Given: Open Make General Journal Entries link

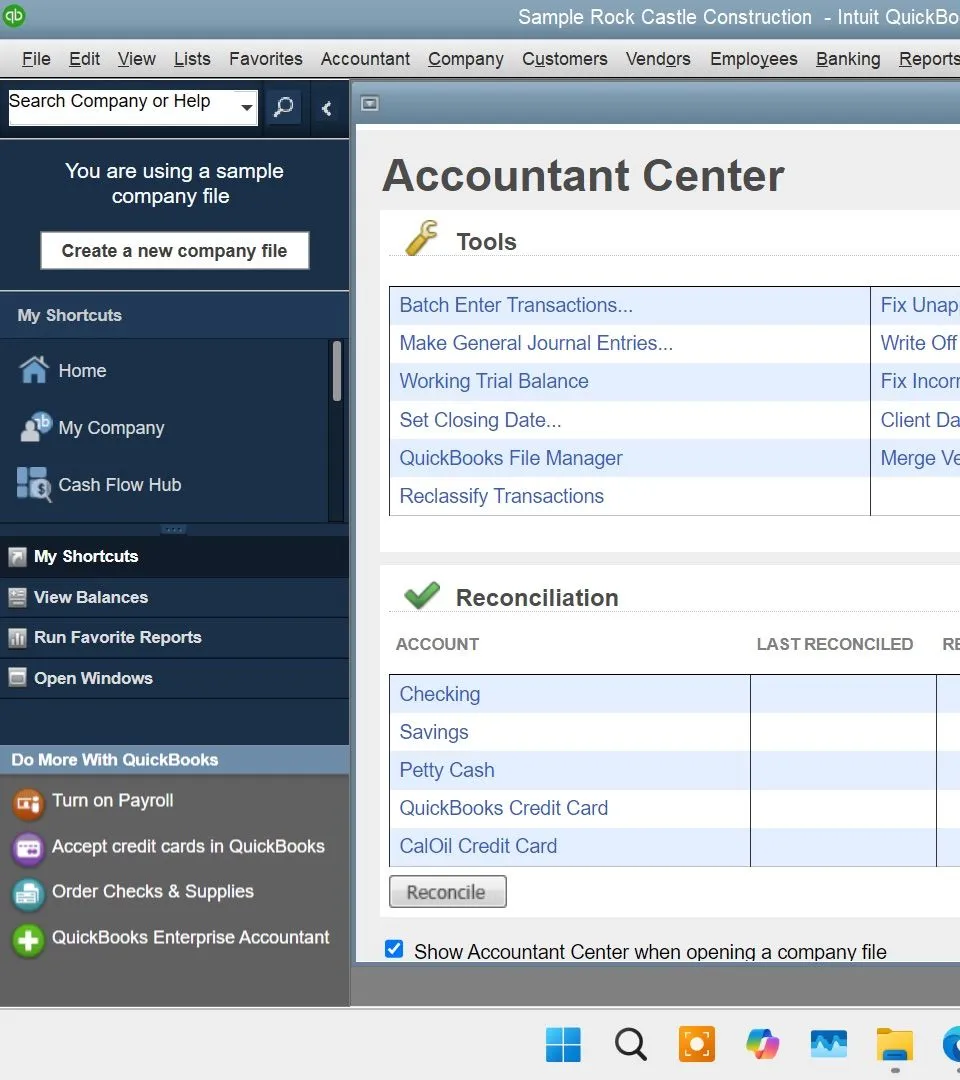Looking at the screenshot, I should [x=536, y=343].
